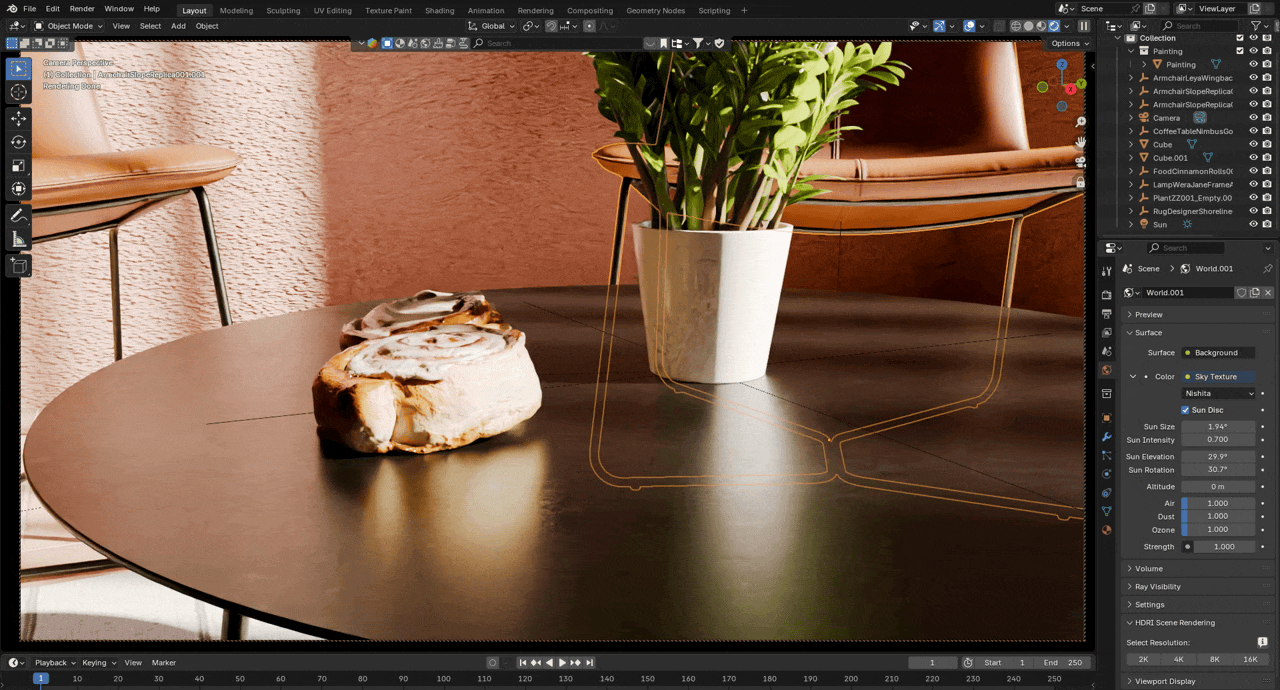Expand the Ray Visibility panel

tap(1157, 587)
